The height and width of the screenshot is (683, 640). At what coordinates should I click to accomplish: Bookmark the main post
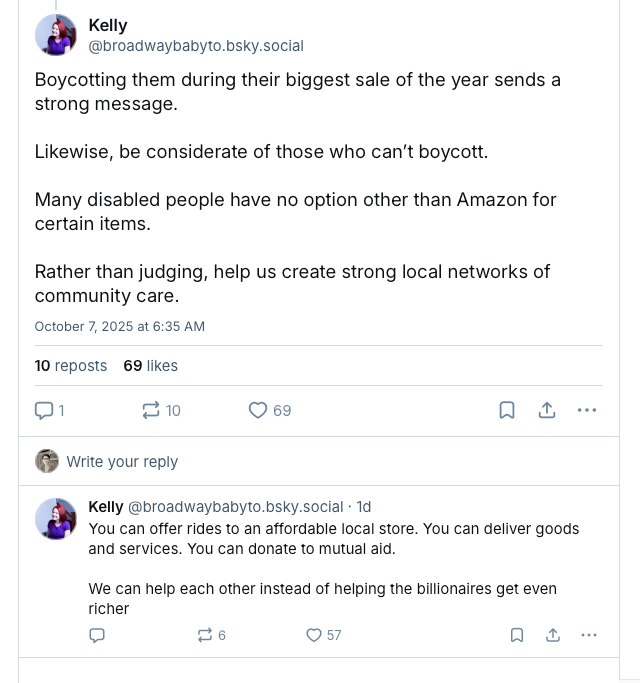[507, 410]
